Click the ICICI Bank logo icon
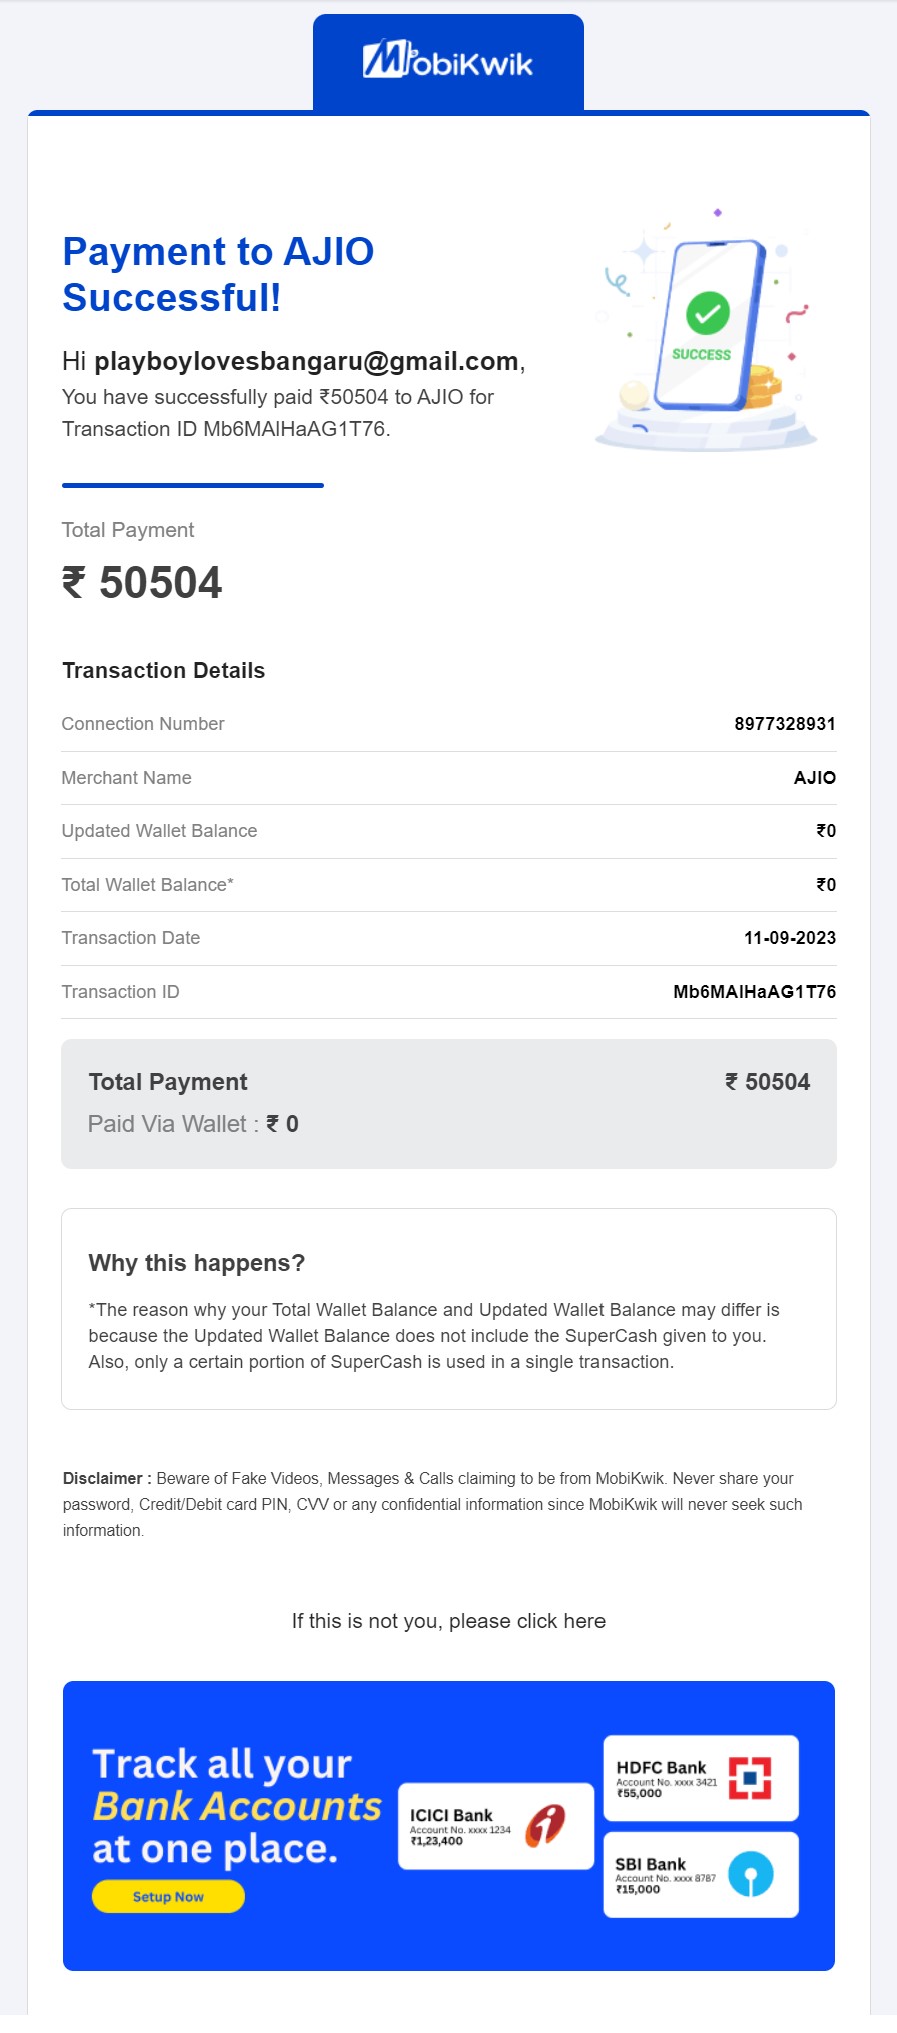897x2033 pixels. click(546, 1825)
